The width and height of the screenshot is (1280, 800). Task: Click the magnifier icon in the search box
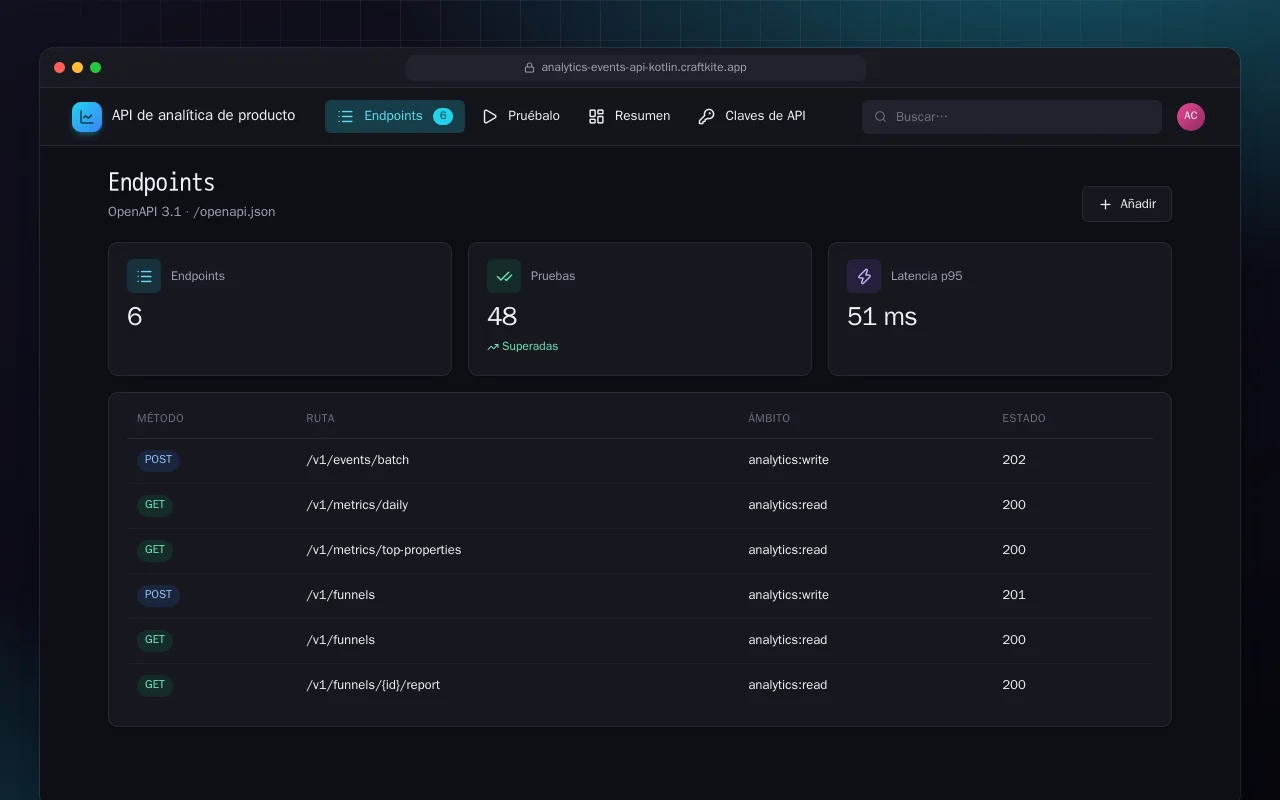point(881,117)
